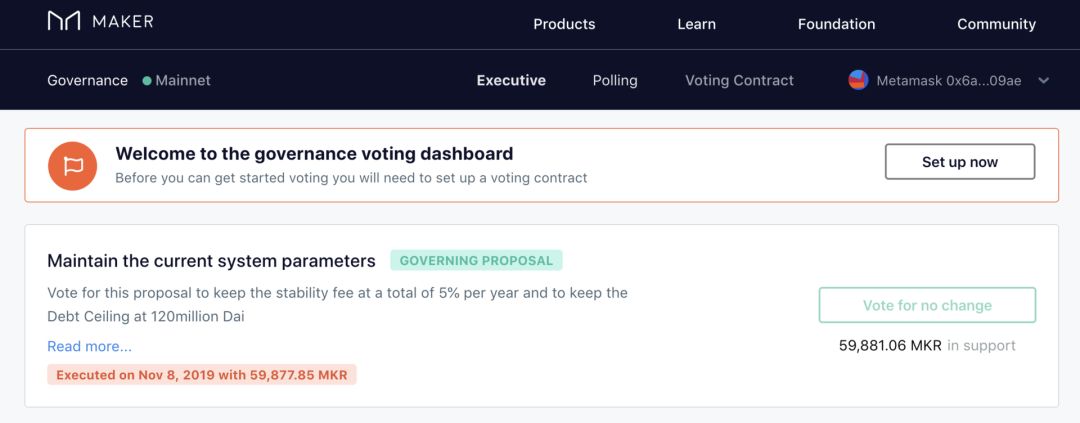Switch to the Polling tab
The width and height of the screenshot is (1080, 423).
(x=615, y=81)
